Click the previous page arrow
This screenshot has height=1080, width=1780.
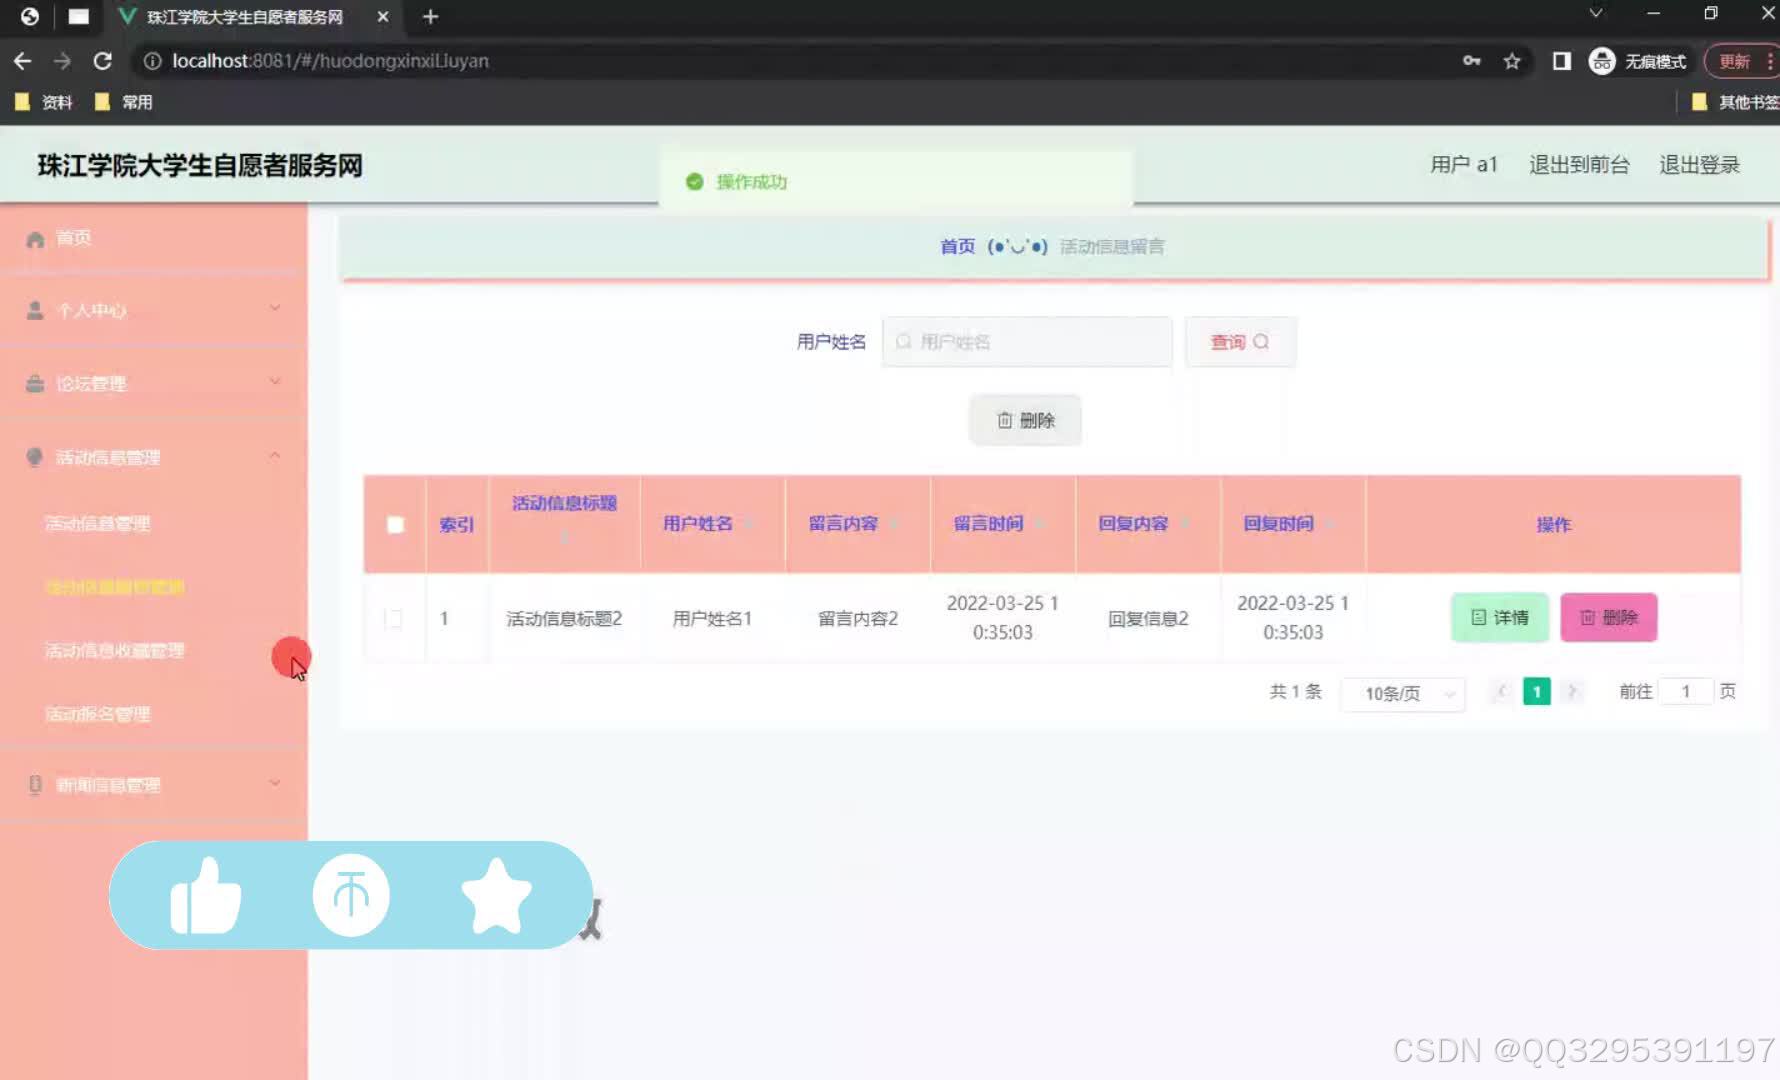click(1501, 692)
